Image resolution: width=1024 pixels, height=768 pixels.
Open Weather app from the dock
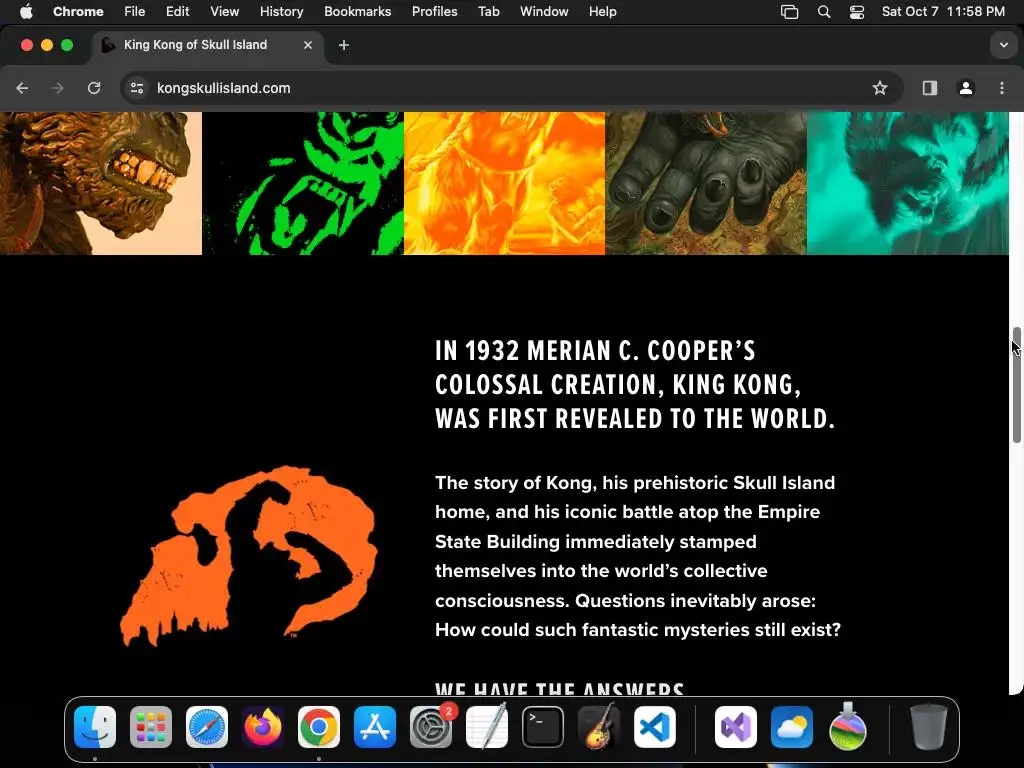(792, 727)
